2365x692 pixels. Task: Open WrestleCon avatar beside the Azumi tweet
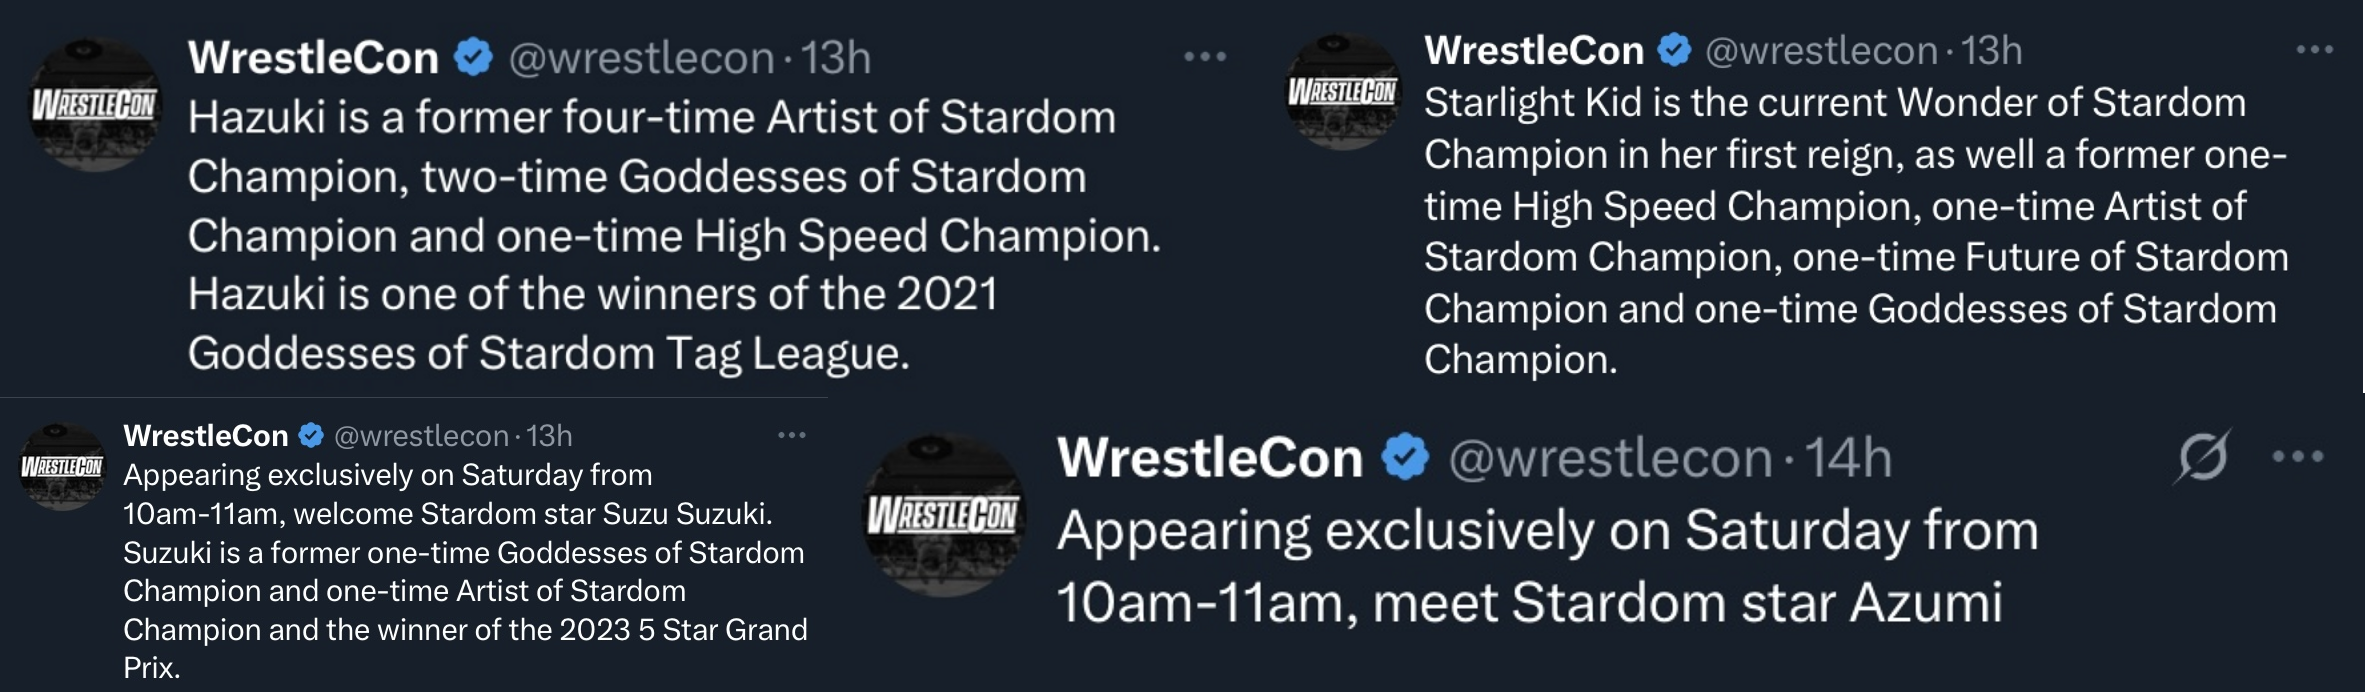click(x=944, y=515)
